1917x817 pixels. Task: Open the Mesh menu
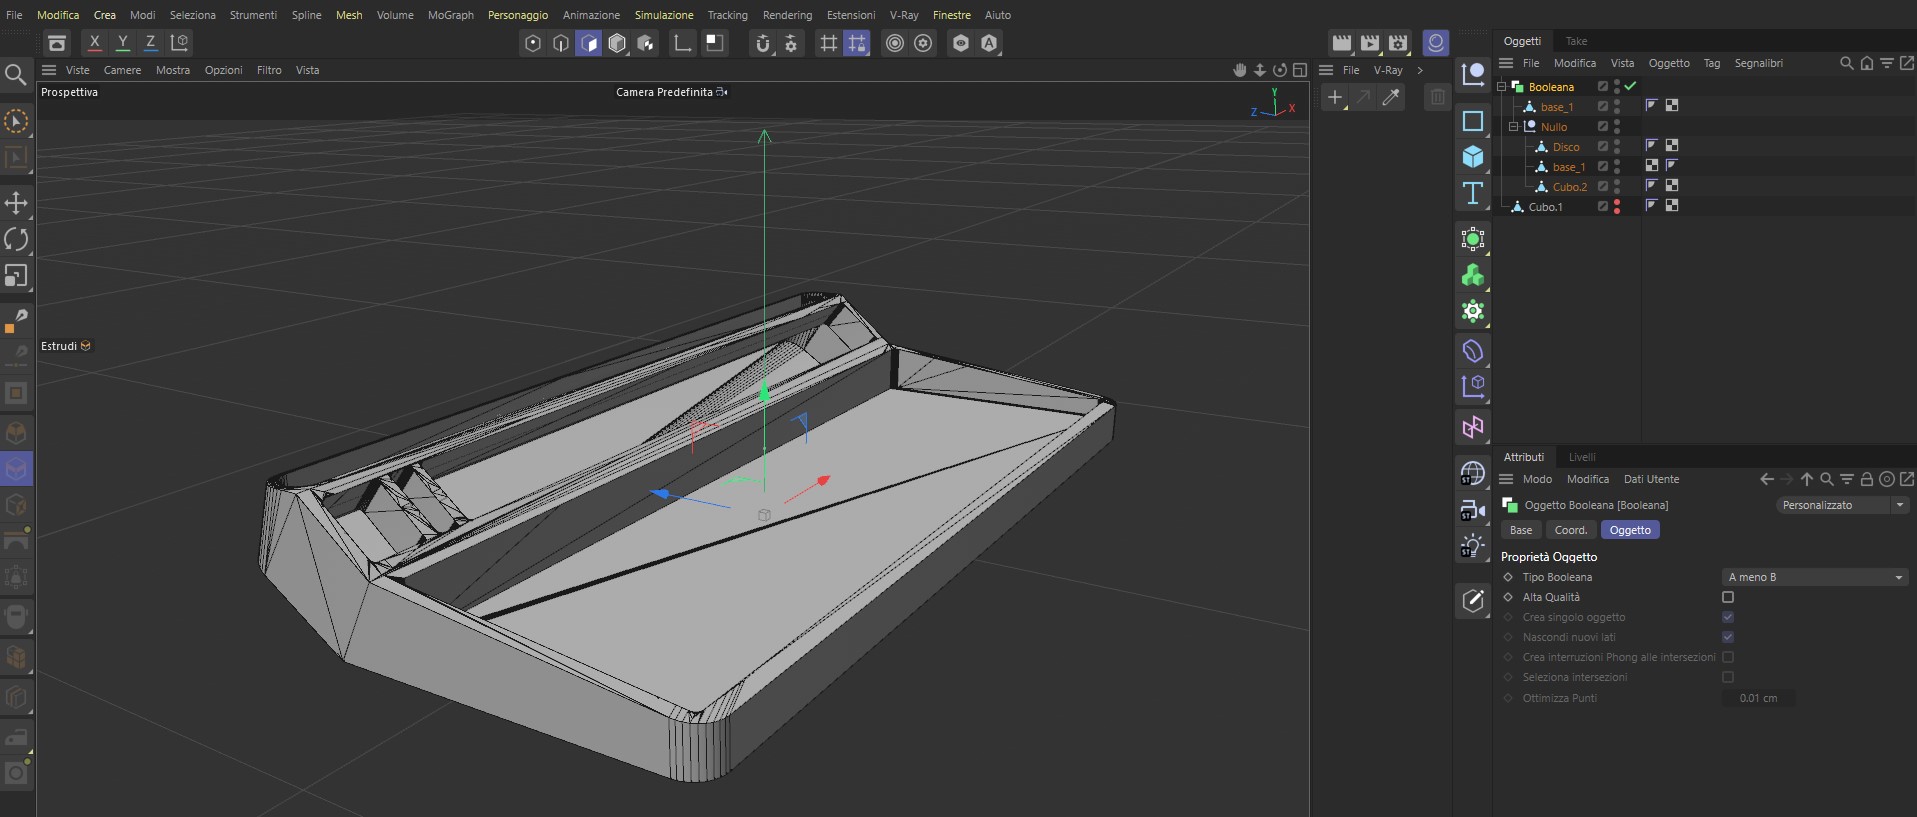tap(349, 15)
